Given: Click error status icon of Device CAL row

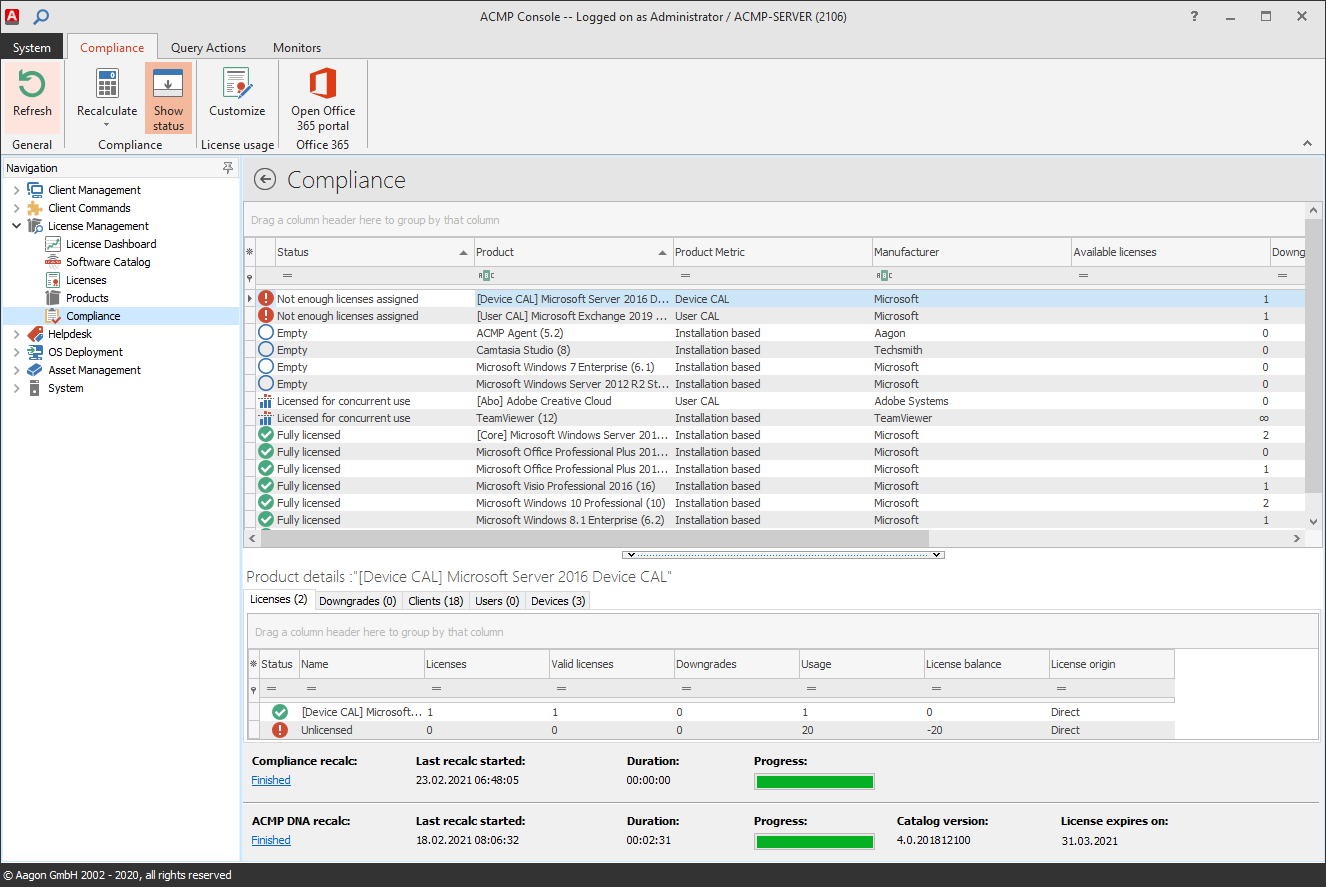Looking at the screenshot, I should click(x=266, y=298).
